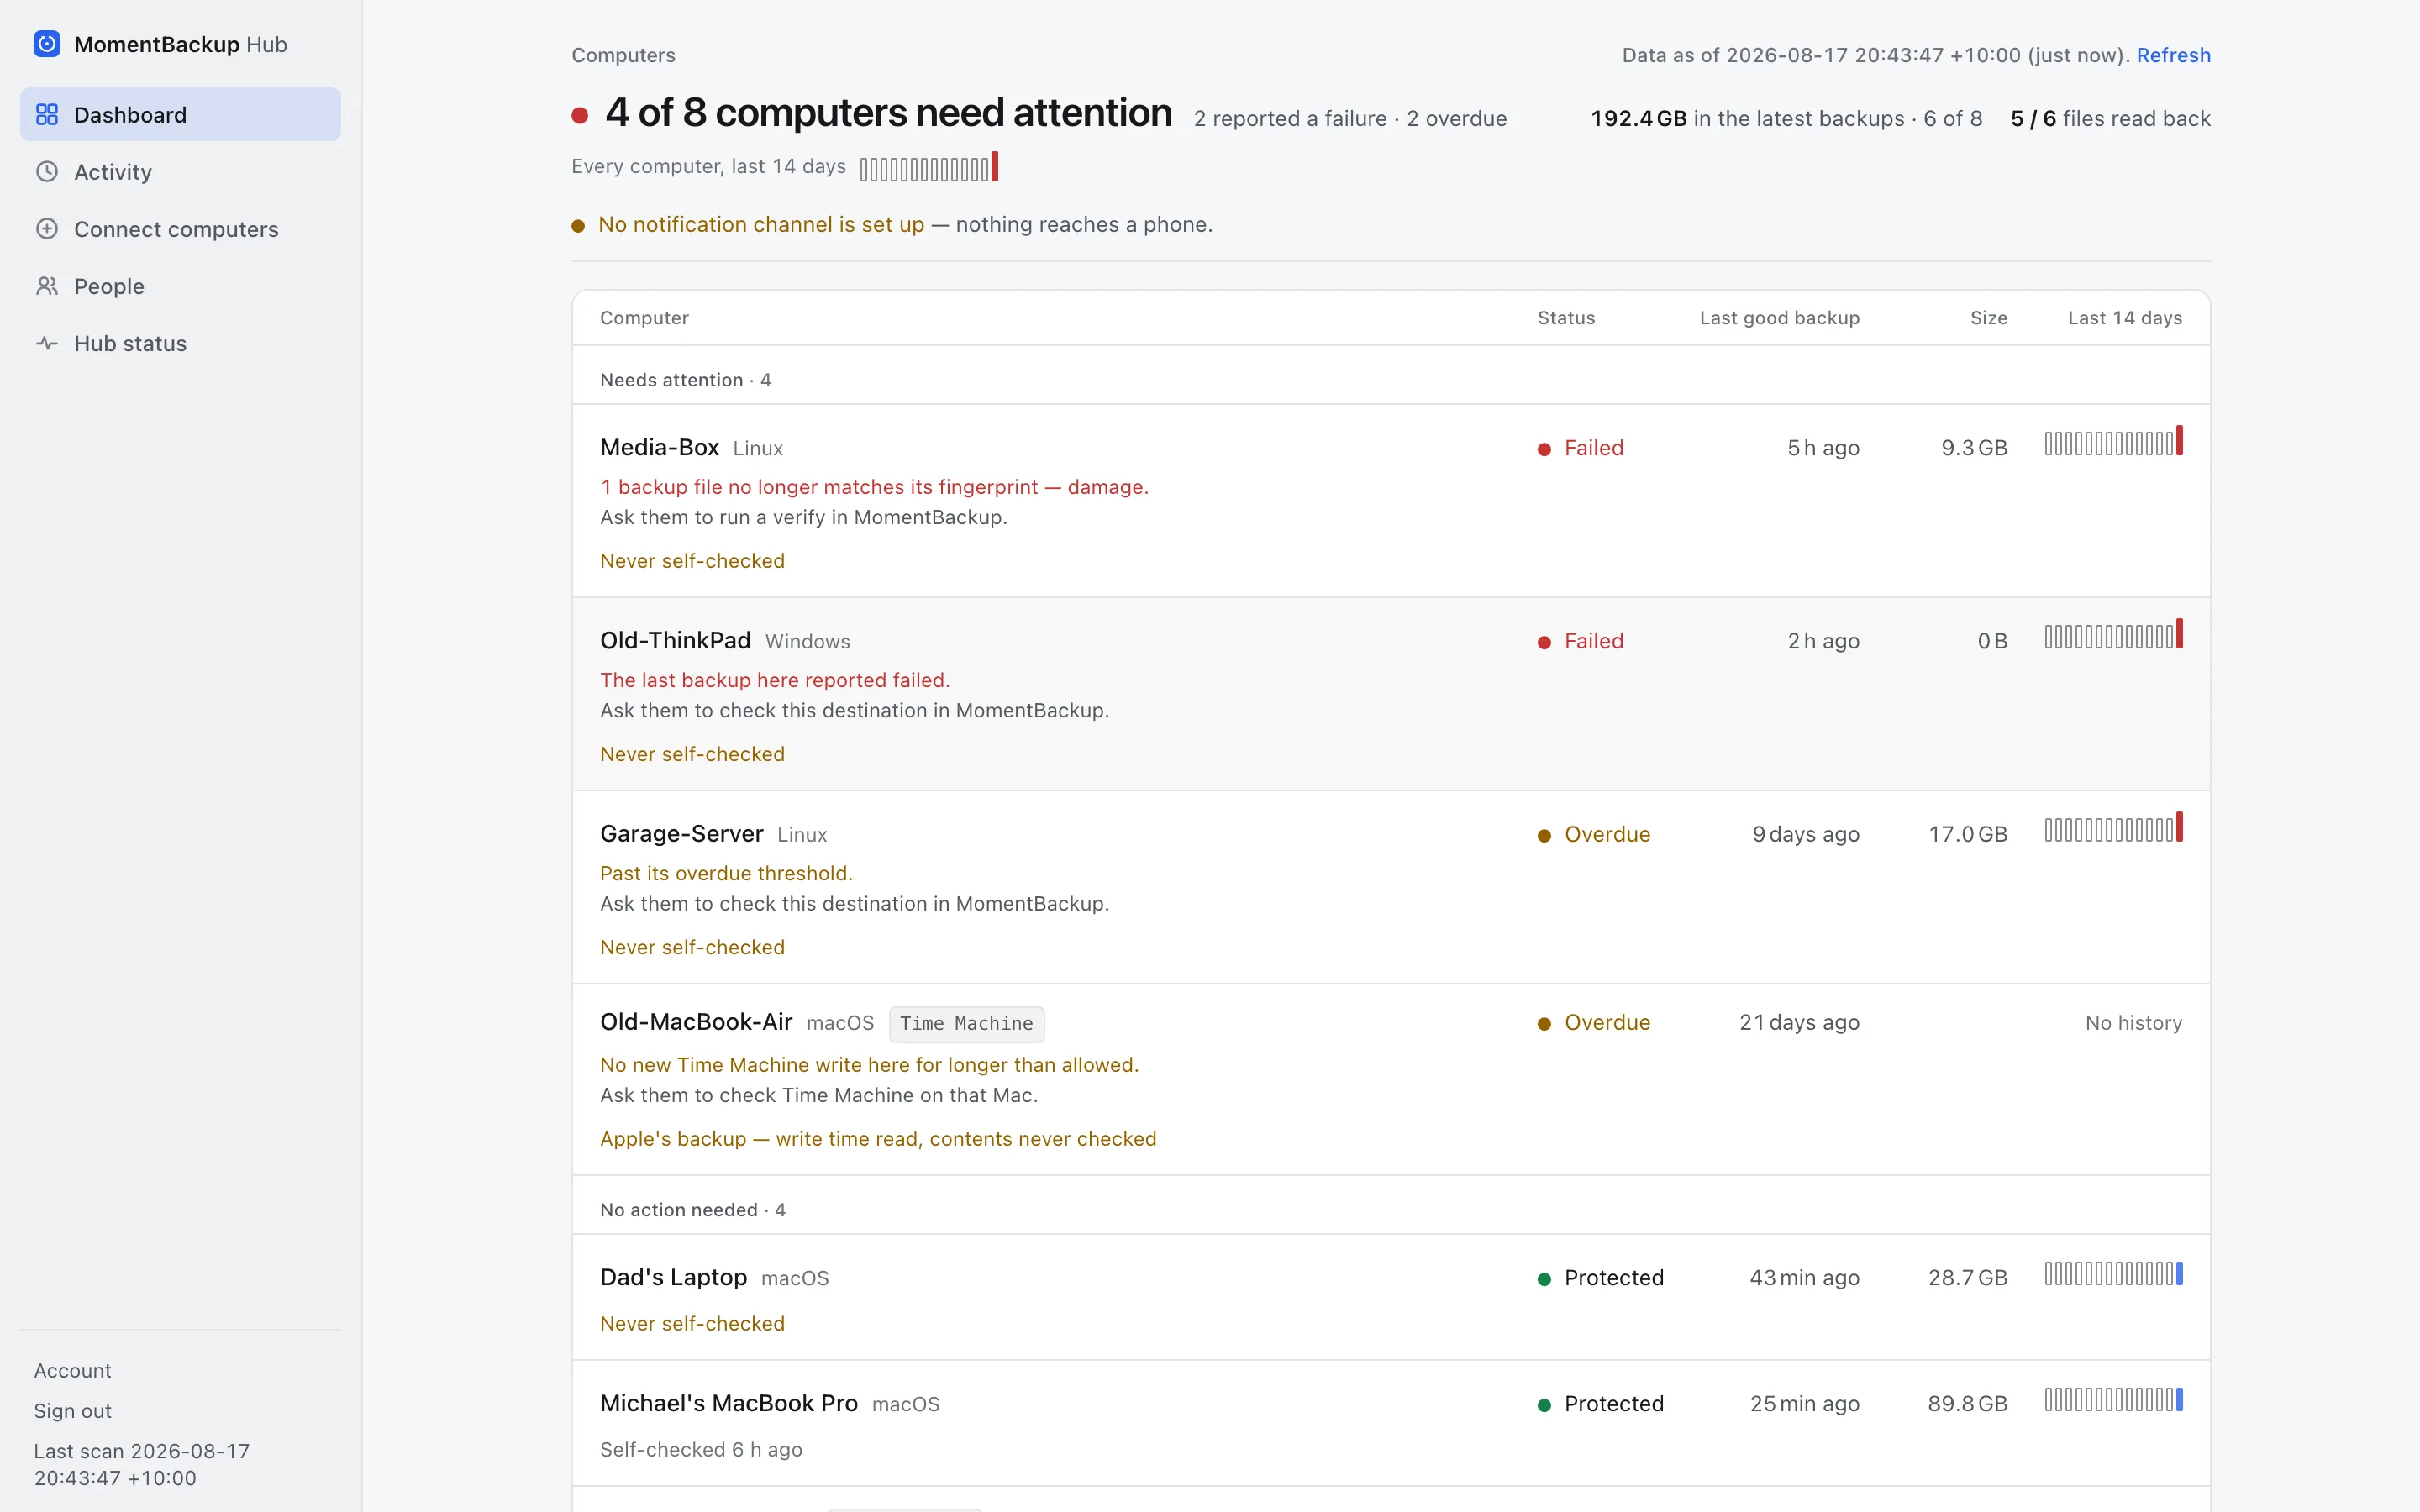Refresh the dashboard data

pos(2173,55)
